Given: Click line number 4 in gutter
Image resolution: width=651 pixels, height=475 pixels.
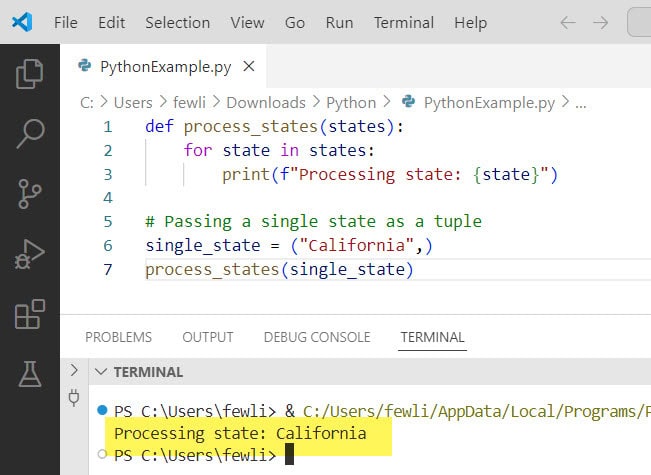Looking at the screenshot, I should click(x=108, y=198).
